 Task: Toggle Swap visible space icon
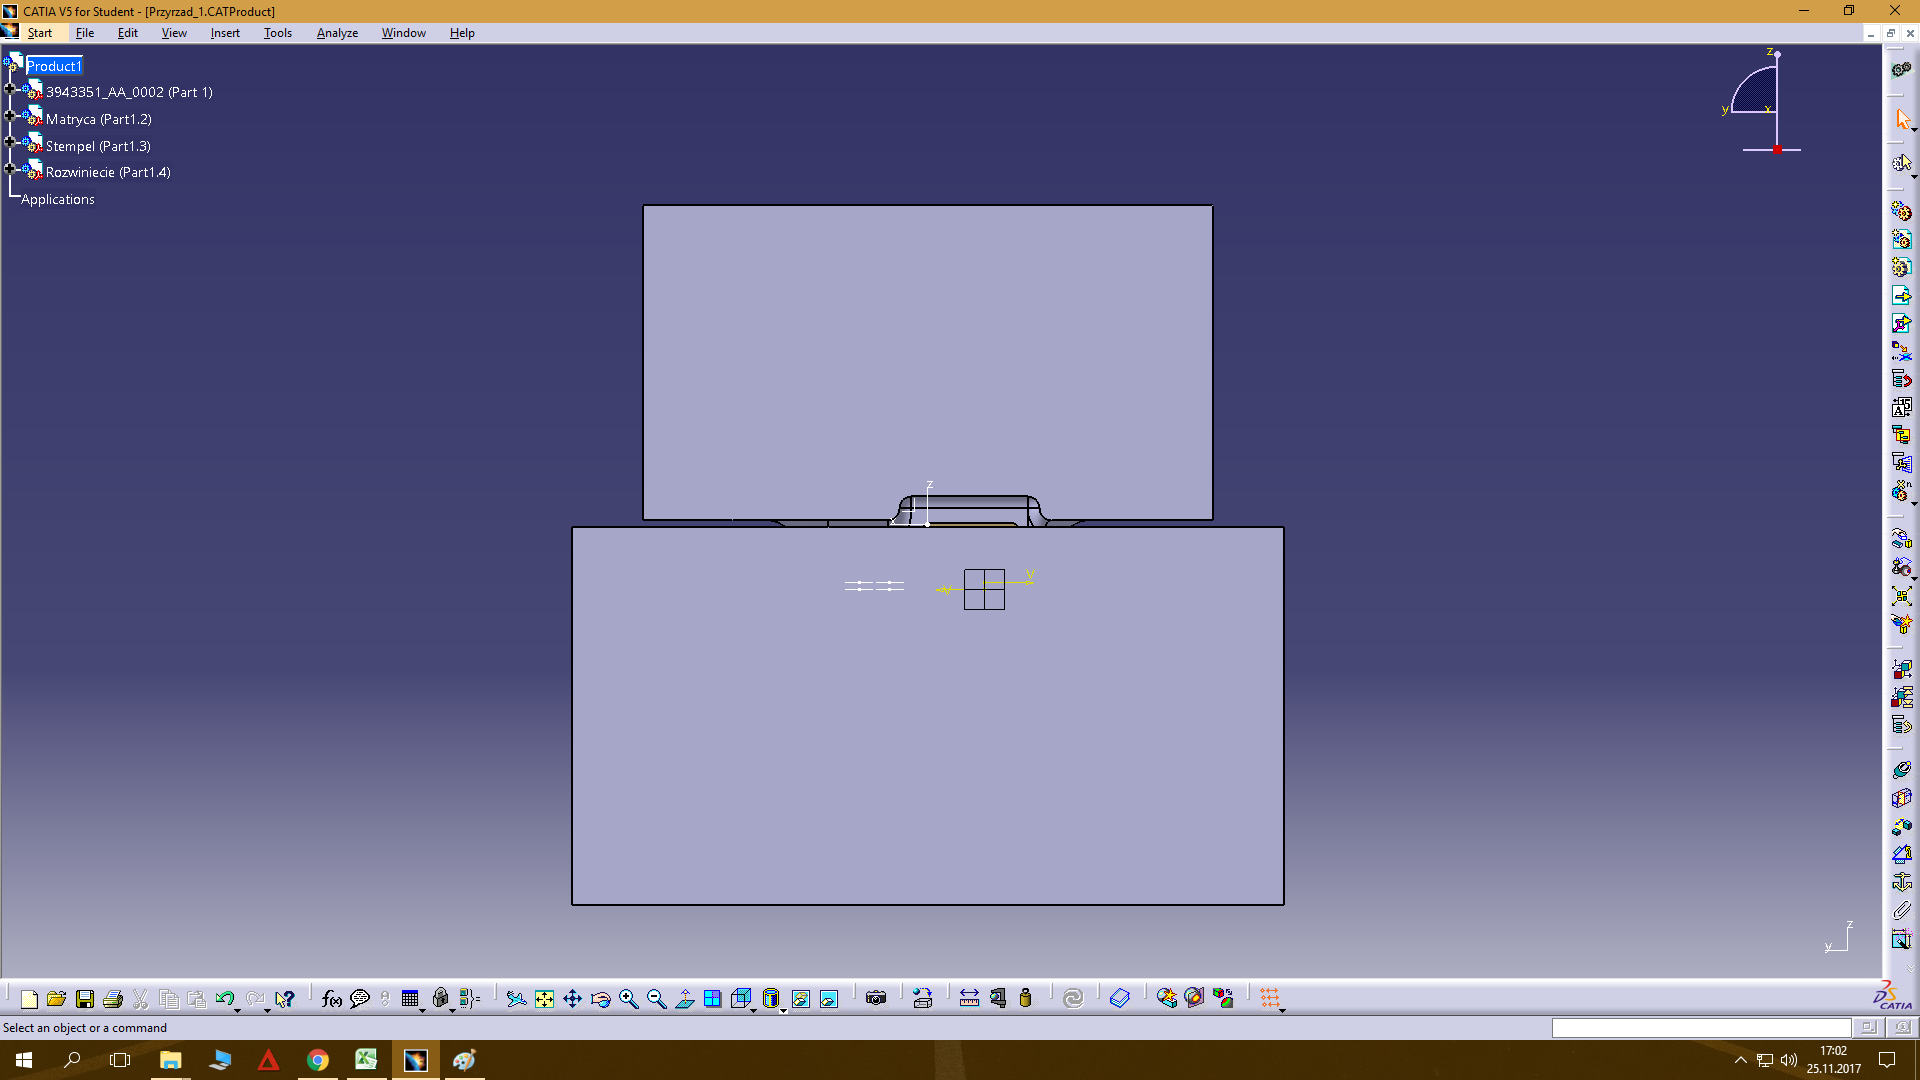coord(829,999)
